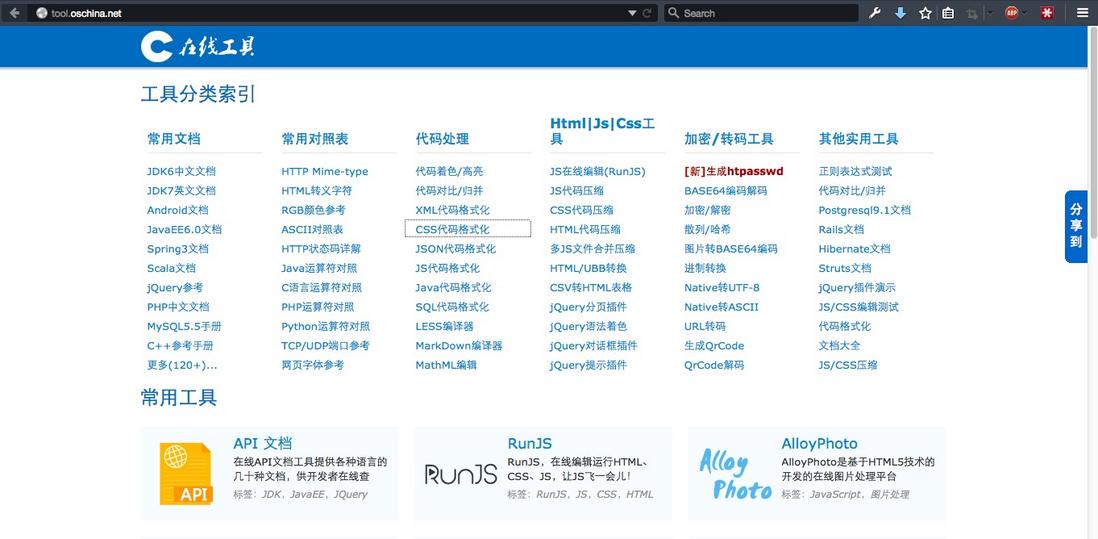Open RGB颜色参考 link
The width and height of the screenshot is (1098, 539).
[x=314, y=210]
